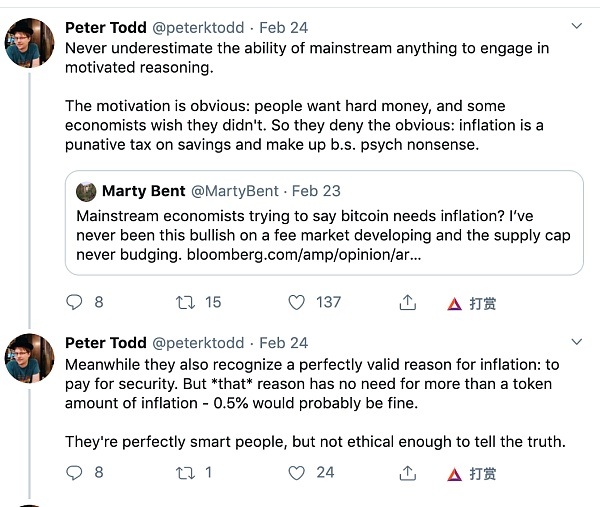
Task: Open Peter Todd's profile from first tweet name
Action: (106, 27)
